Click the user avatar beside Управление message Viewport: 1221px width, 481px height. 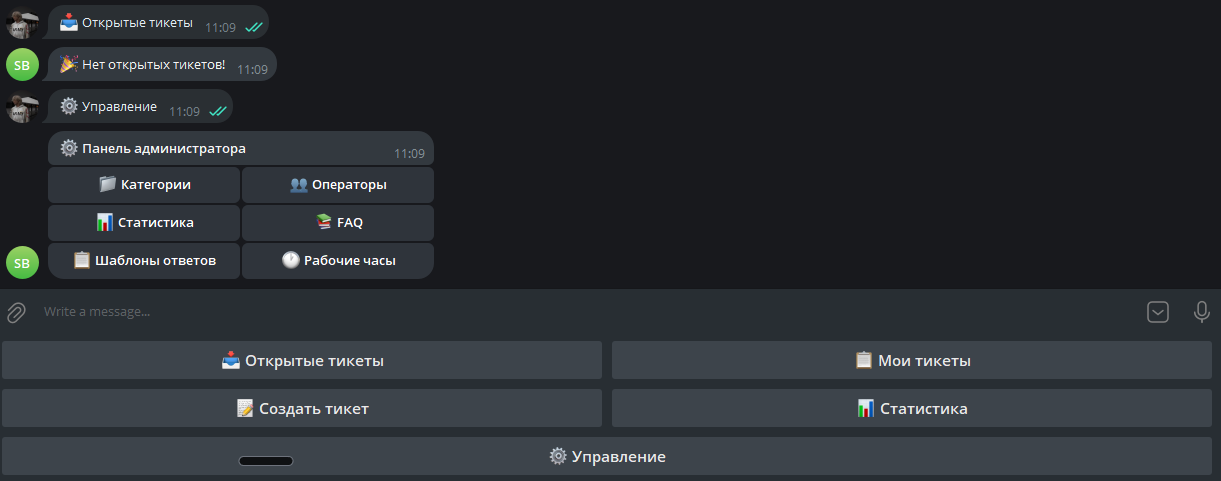pos(22,107)
